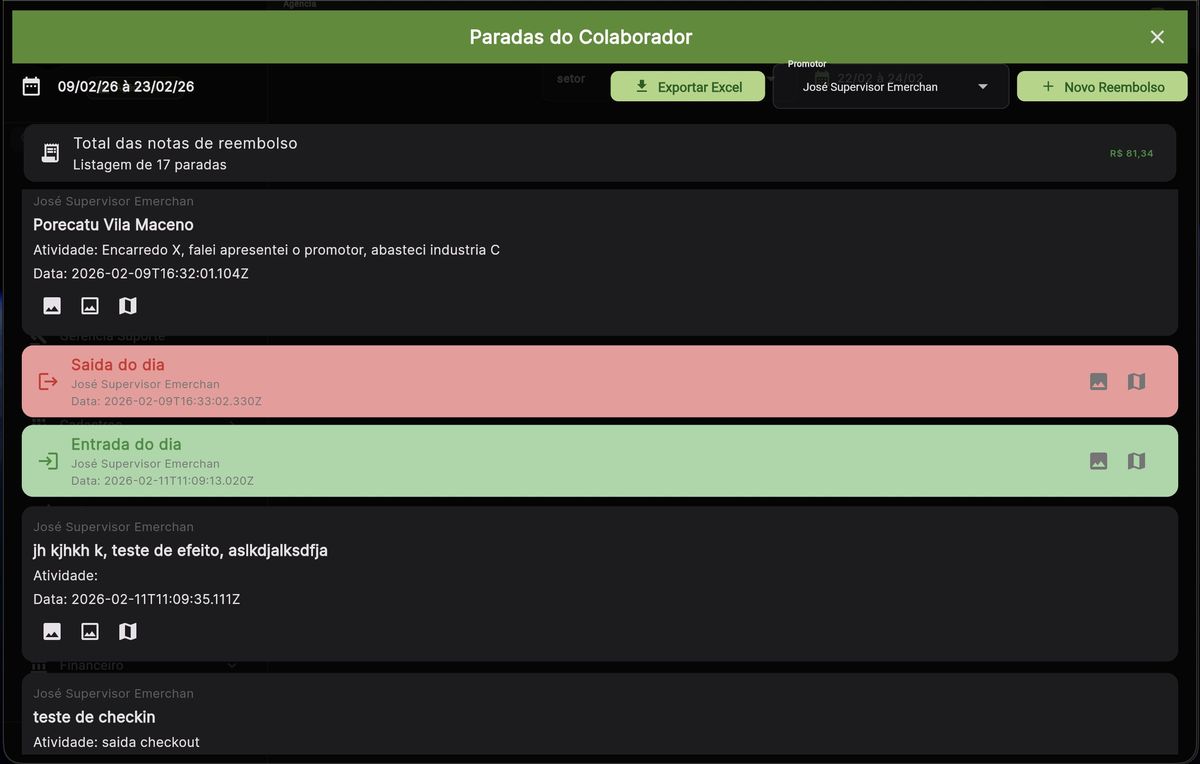Show the map for teste de efeito stop
Image resolution: width=1200 pixels, height=764 pixels.
[127, 631]
